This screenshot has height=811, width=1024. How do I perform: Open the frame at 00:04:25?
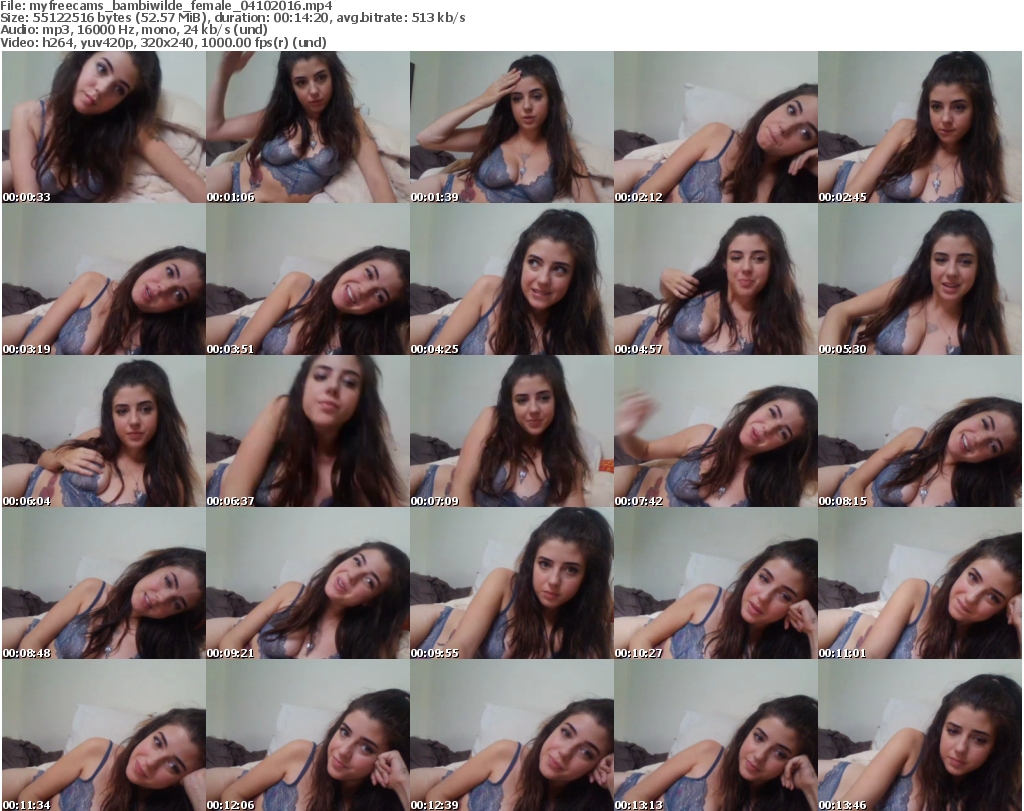pos(510,281)
